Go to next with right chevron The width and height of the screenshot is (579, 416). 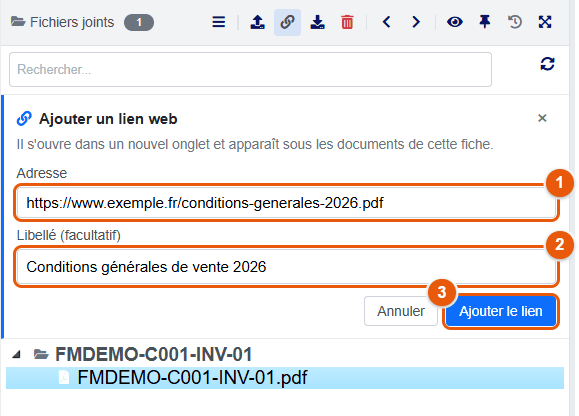tap(416, 22)
